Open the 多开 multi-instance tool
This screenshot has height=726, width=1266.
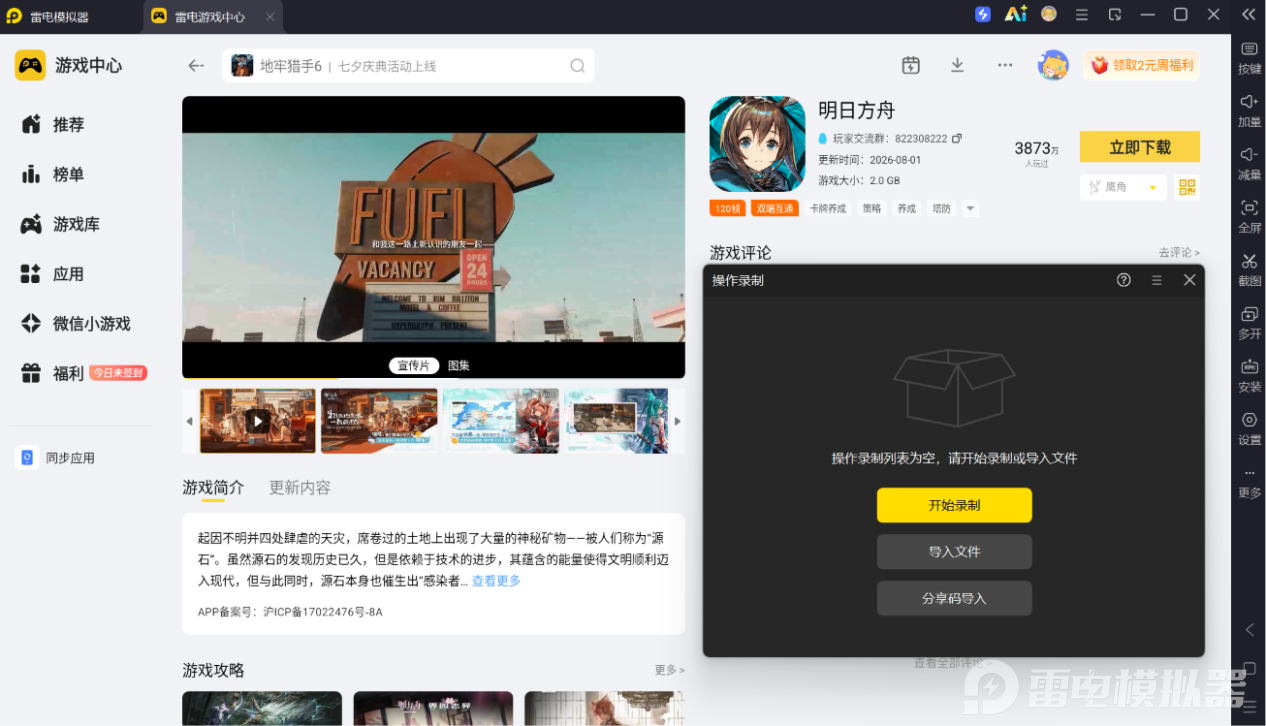(x=1249, y=323)
